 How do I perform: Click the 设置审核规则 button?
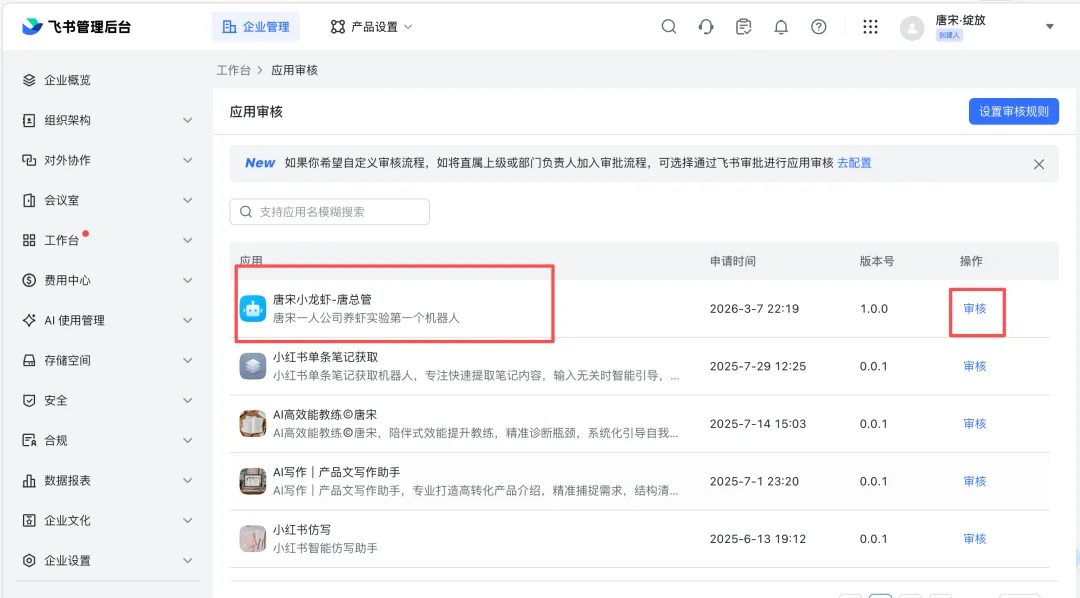click(1014, 112)
